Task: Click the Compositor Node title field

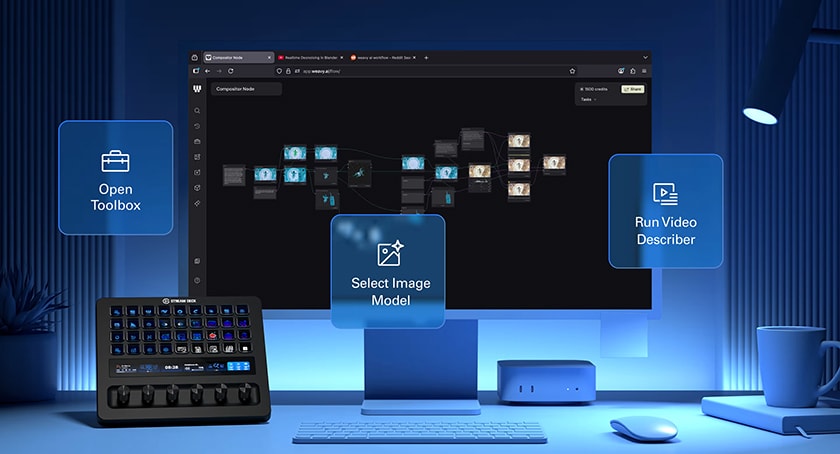Action: coord(246,89)
